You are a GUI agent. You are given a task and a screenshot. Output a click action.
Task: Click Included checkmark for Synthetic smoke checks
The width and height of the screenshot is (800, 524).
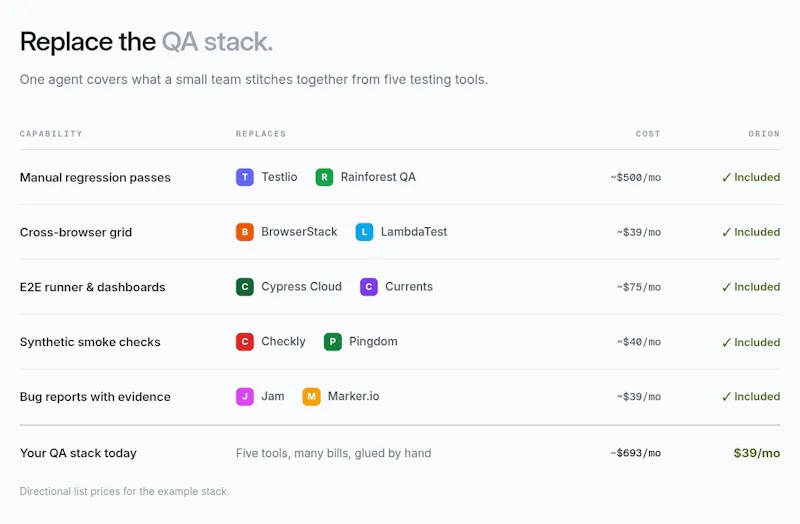(751, 342)
